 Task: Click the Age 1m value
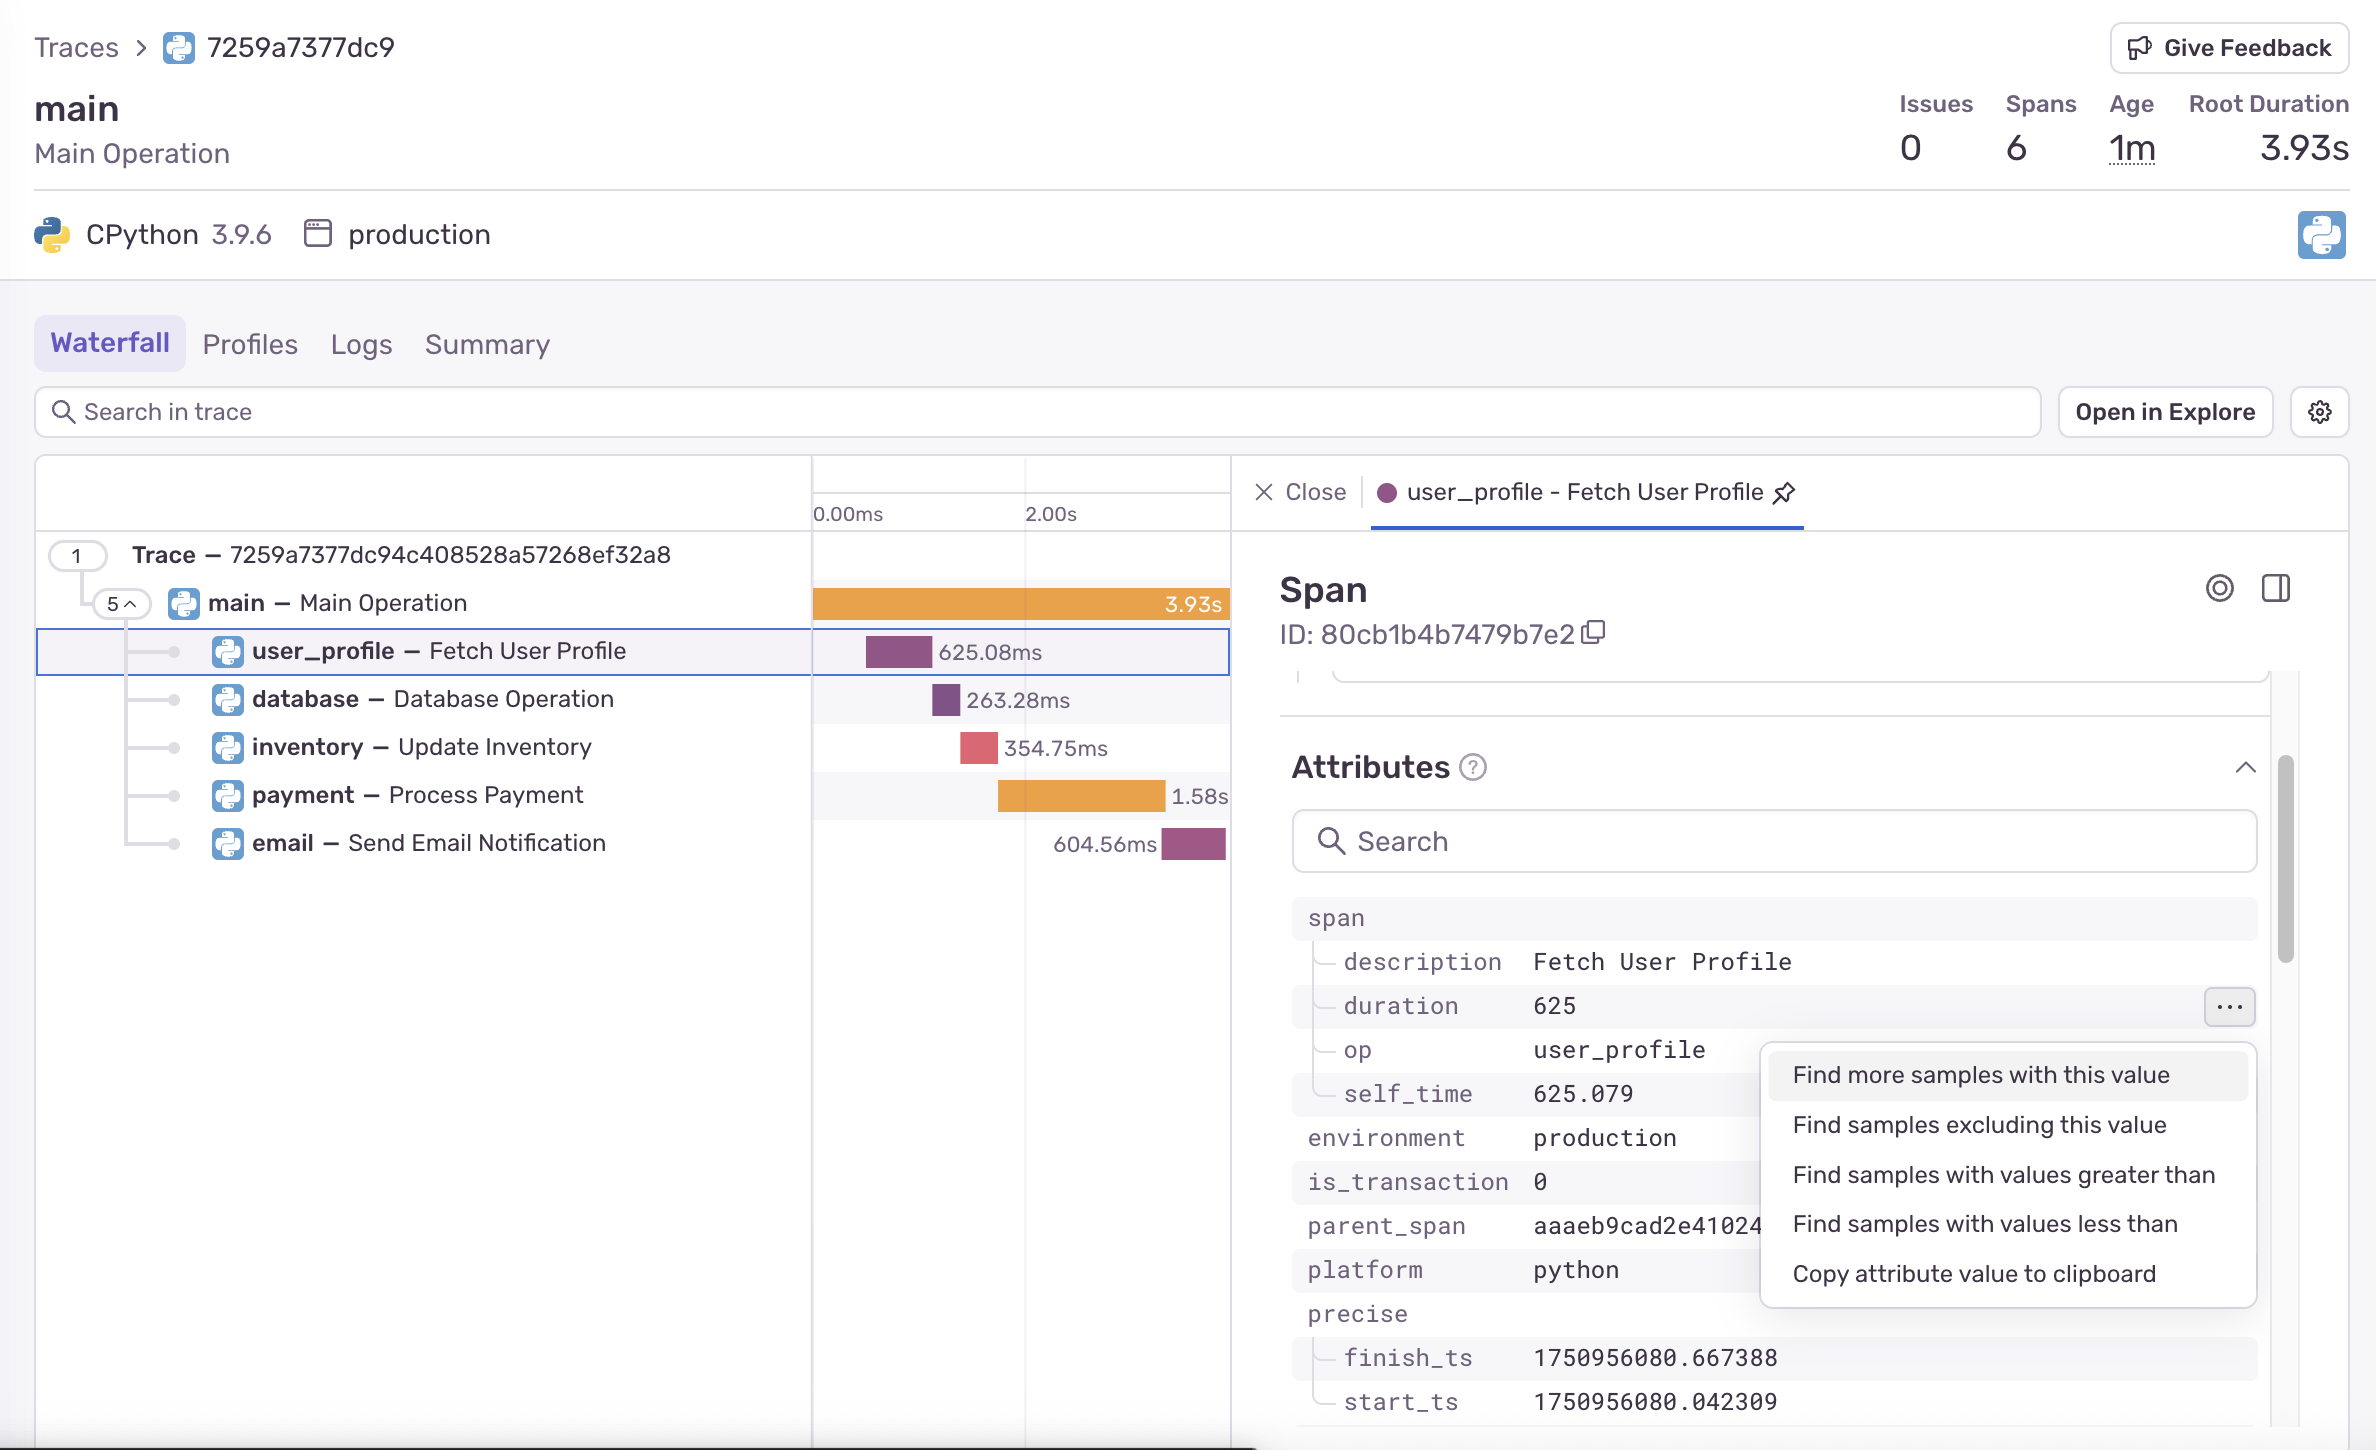tap(2131, 148)
